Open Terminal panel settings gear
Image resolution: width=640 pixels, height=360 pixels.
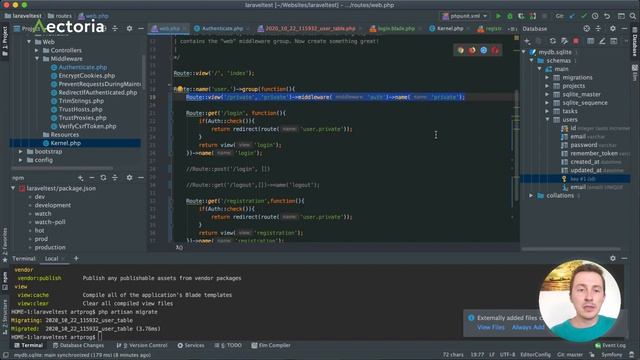pos(613,258)
